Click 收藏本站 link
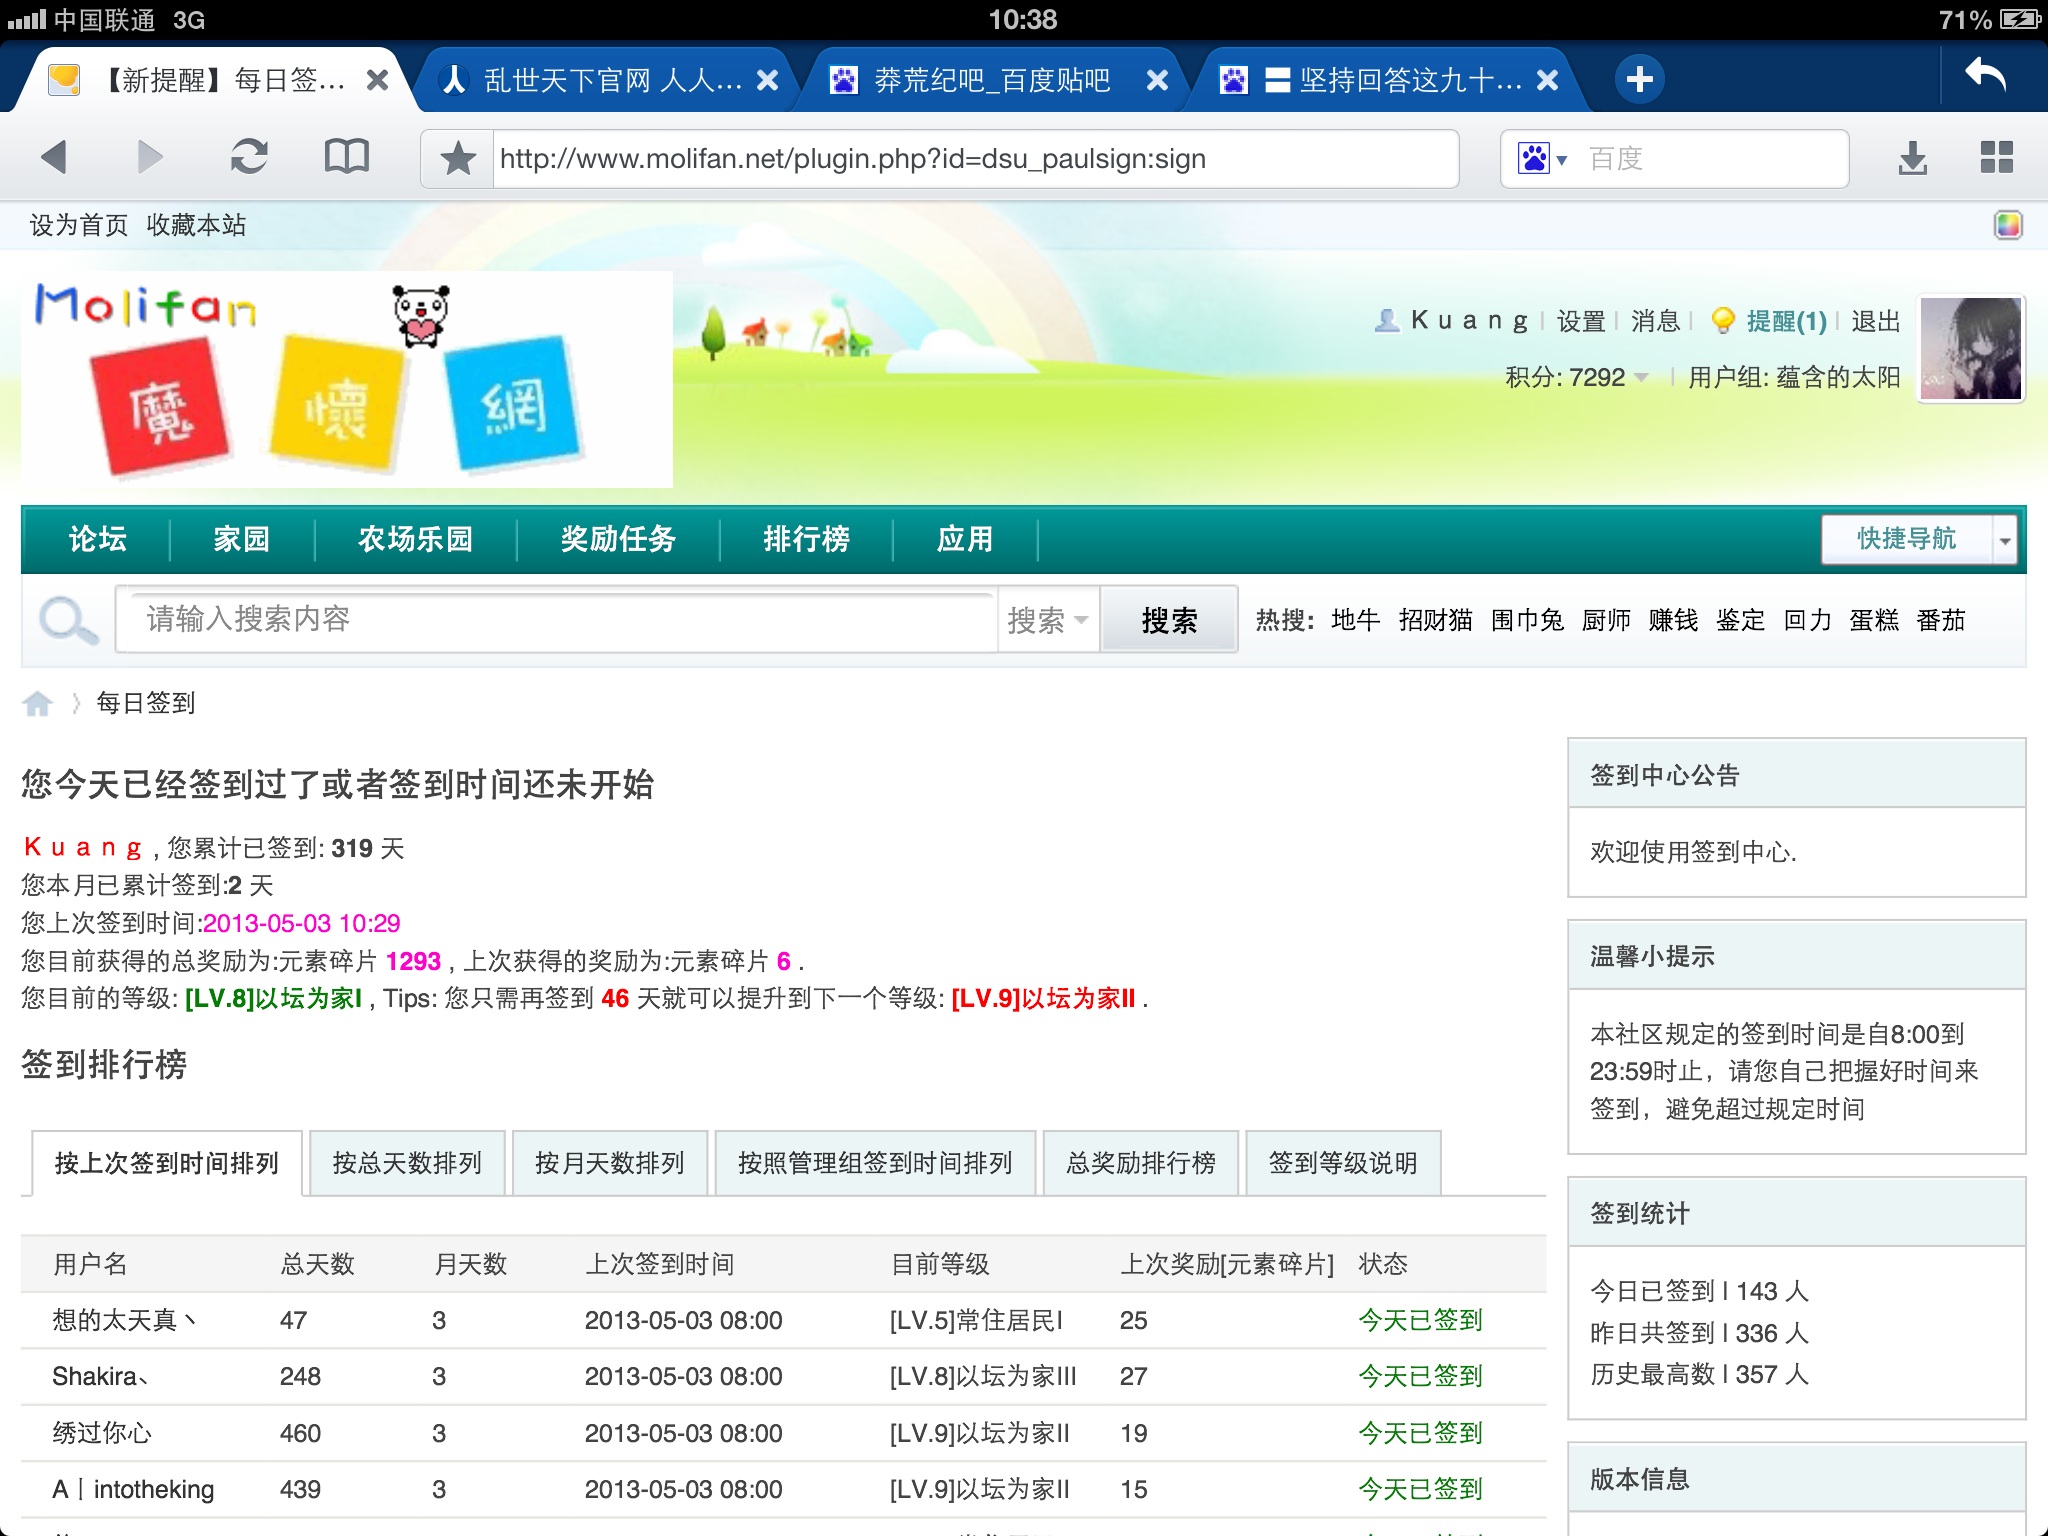The image size is (2048, 1536). pos(196,225)
